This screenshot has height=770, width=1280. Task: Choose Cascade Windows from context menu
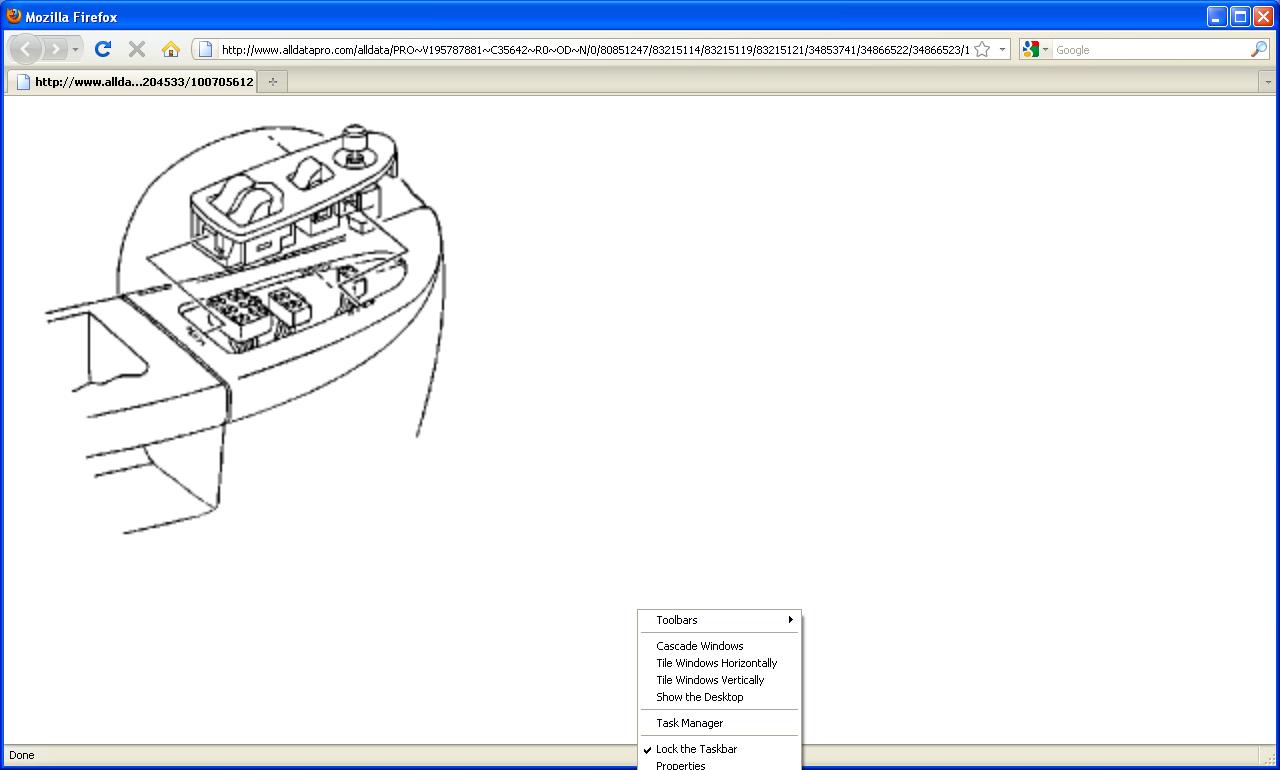pos(720,646)
